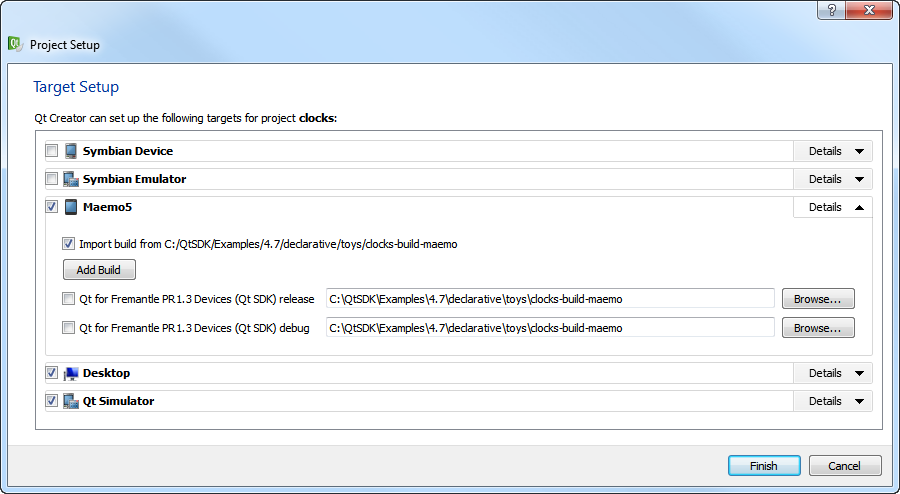This screenshot has width=900, height=494.
Task: Click Finish to complete project setup
Action: point(764,466)
